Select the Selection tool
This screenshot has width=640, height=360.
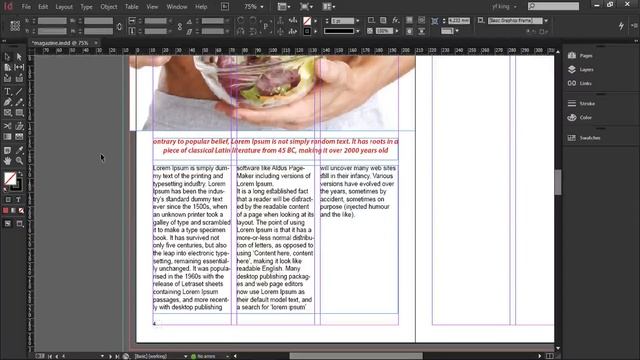point(7,57)
